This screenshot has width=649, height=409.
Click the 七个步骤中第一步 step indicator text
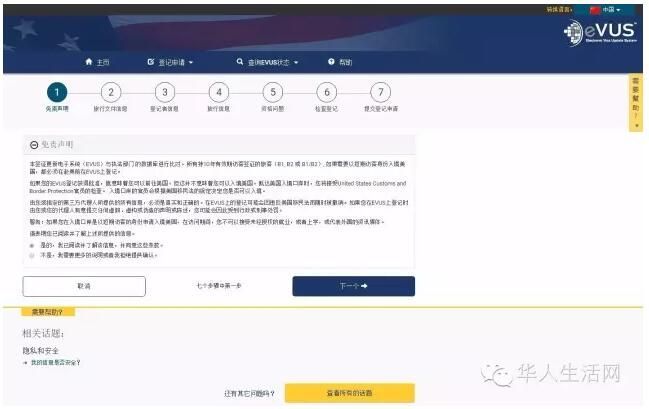(219, 286)
